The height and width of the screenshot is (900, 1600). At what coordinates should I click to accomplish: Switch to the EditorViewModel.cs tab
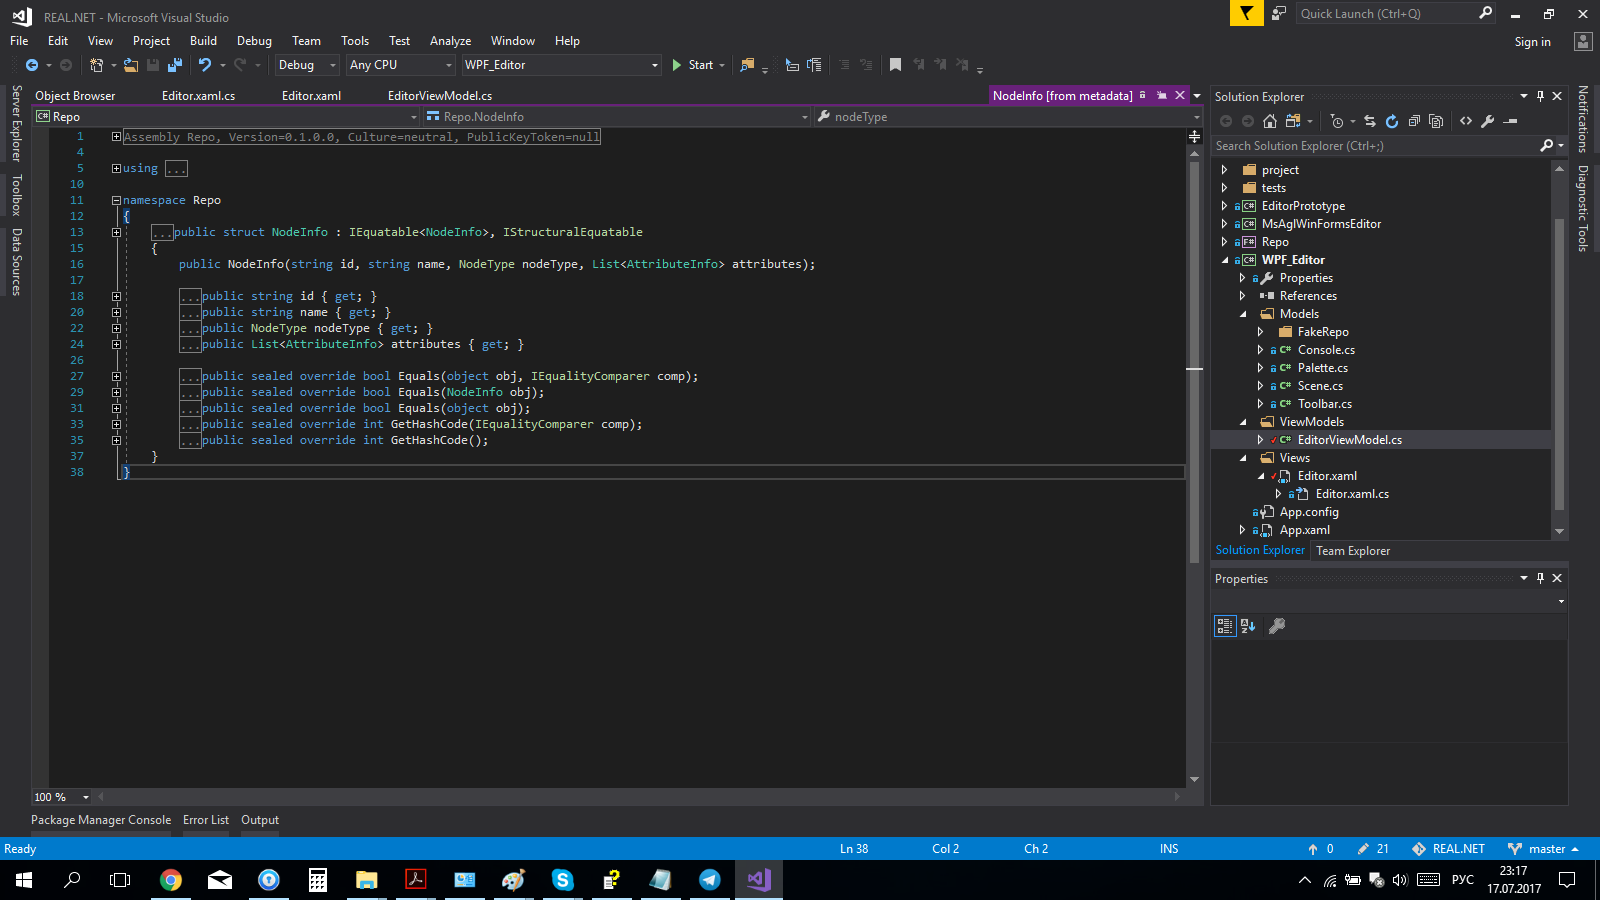click(440, 96)
